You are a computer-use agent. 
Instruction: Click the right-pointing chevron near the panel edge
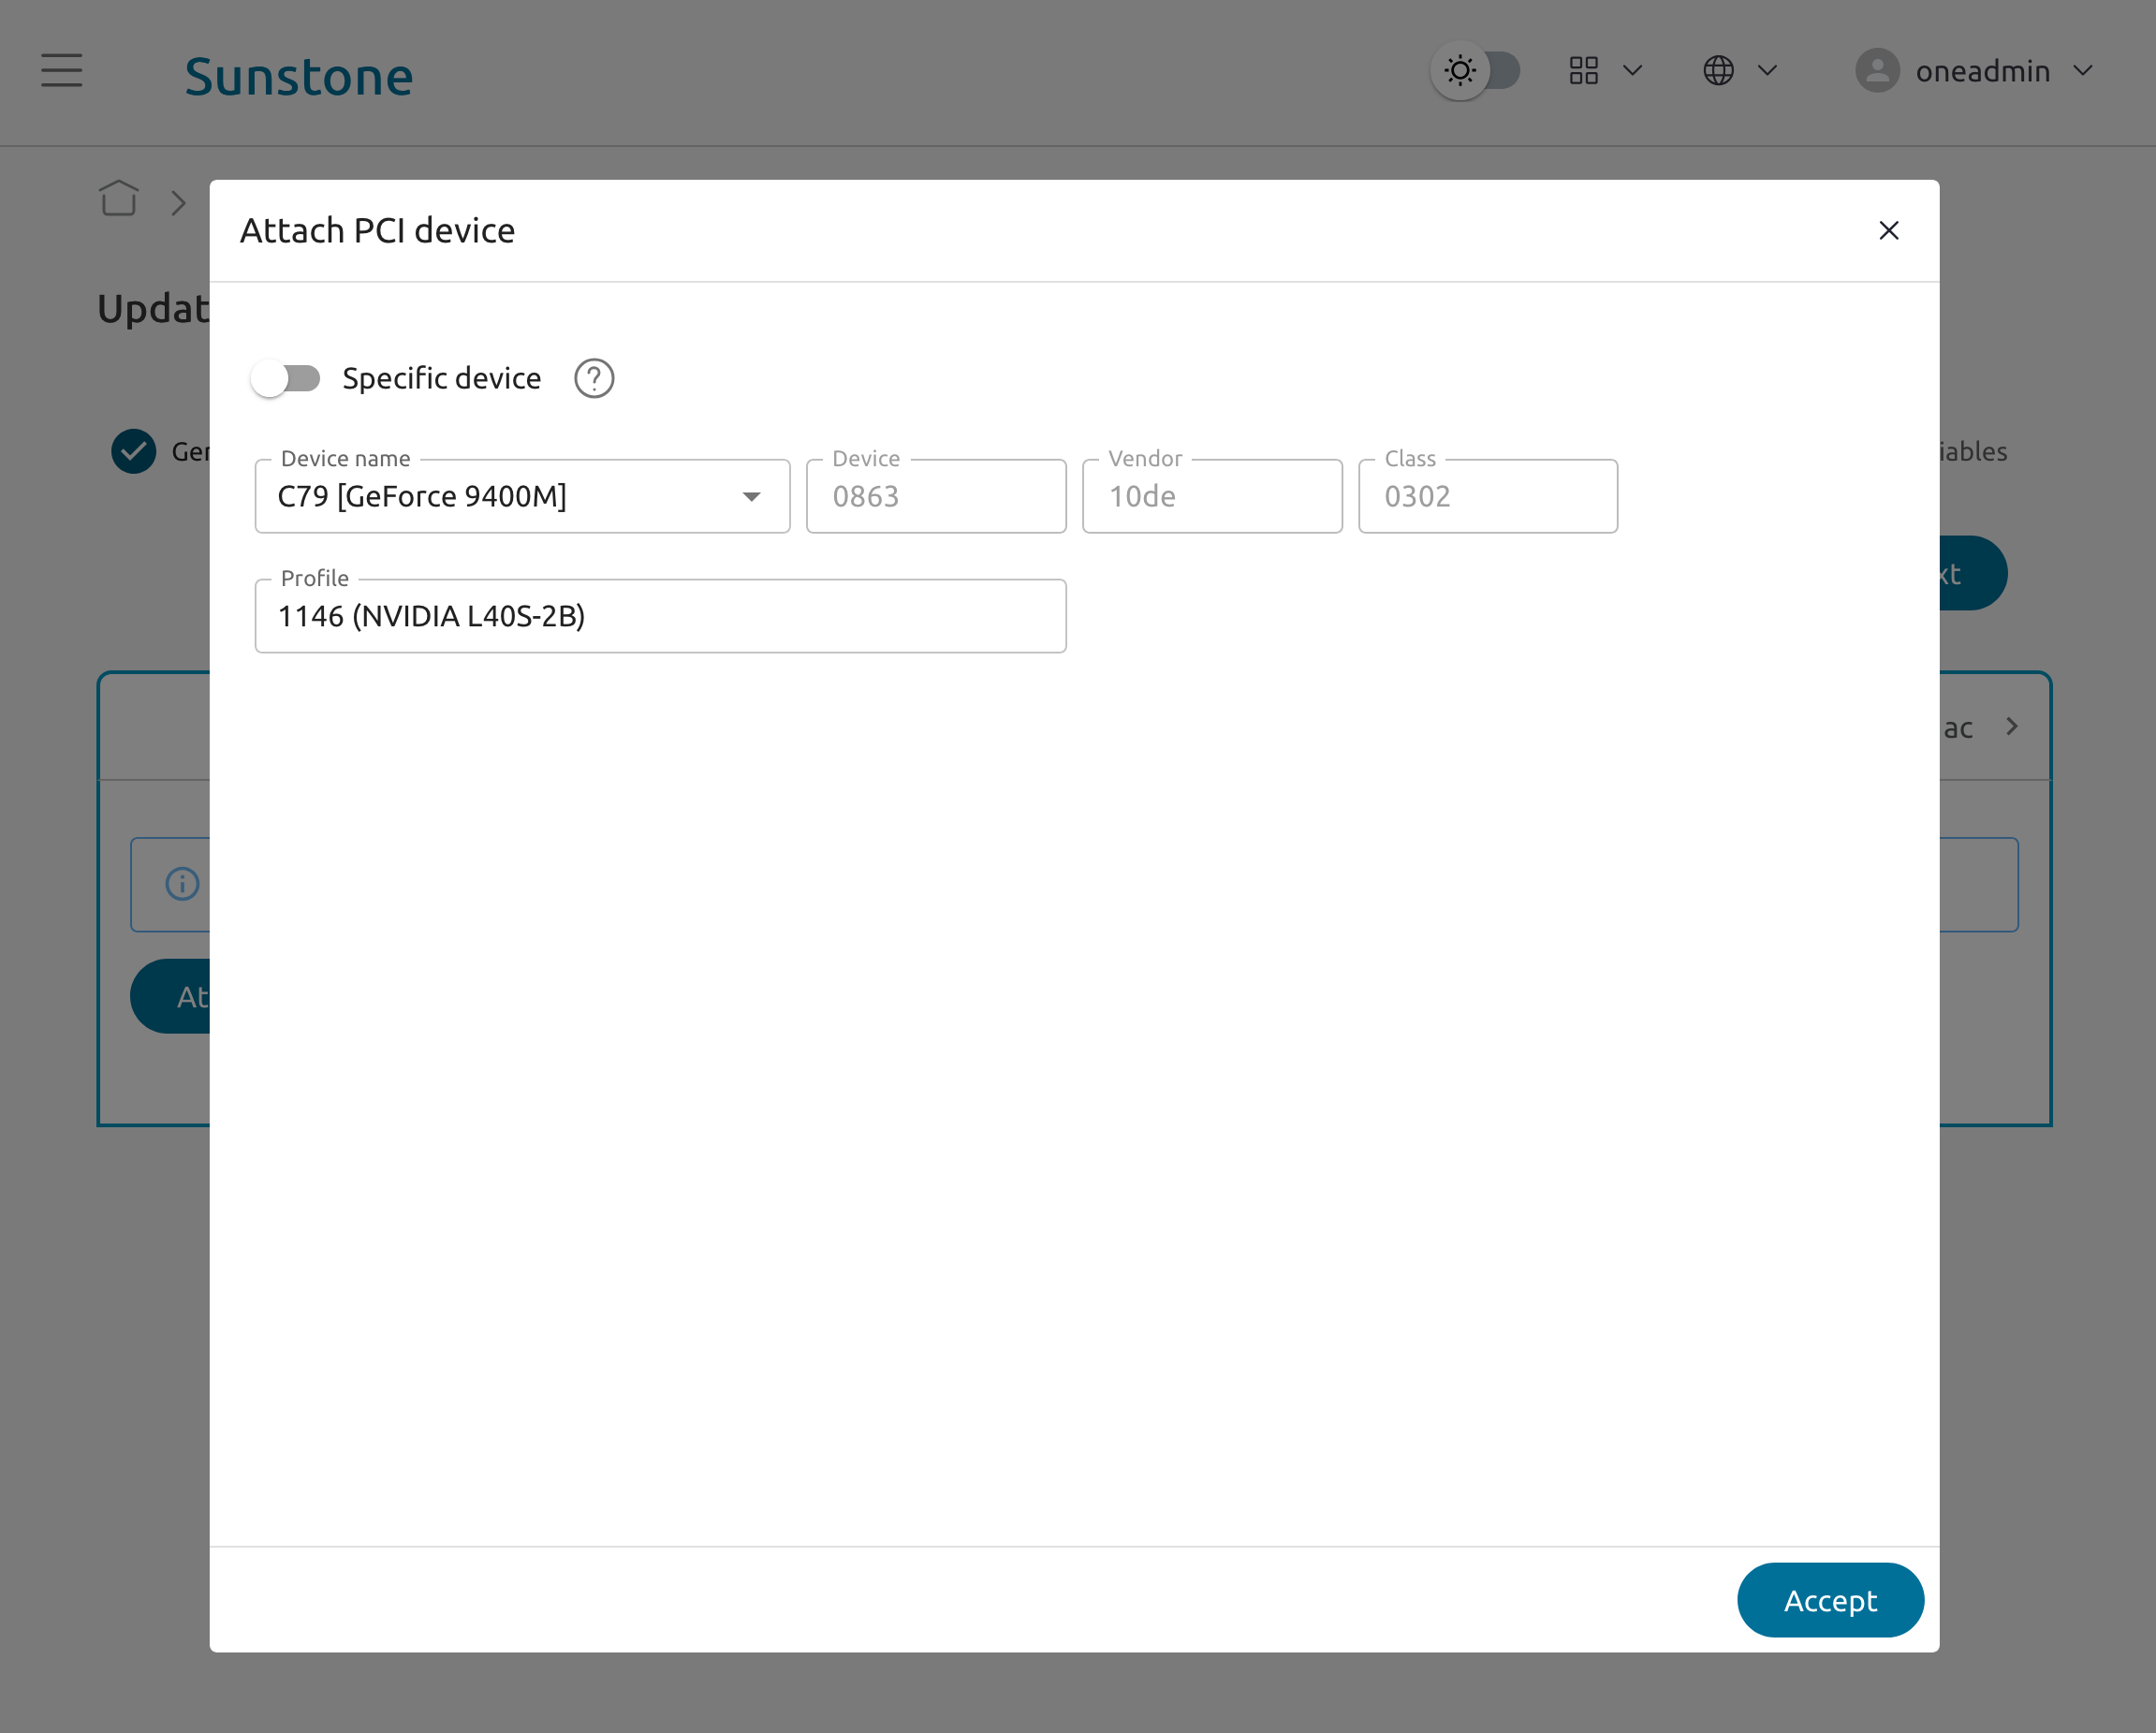coord(2013,727)
